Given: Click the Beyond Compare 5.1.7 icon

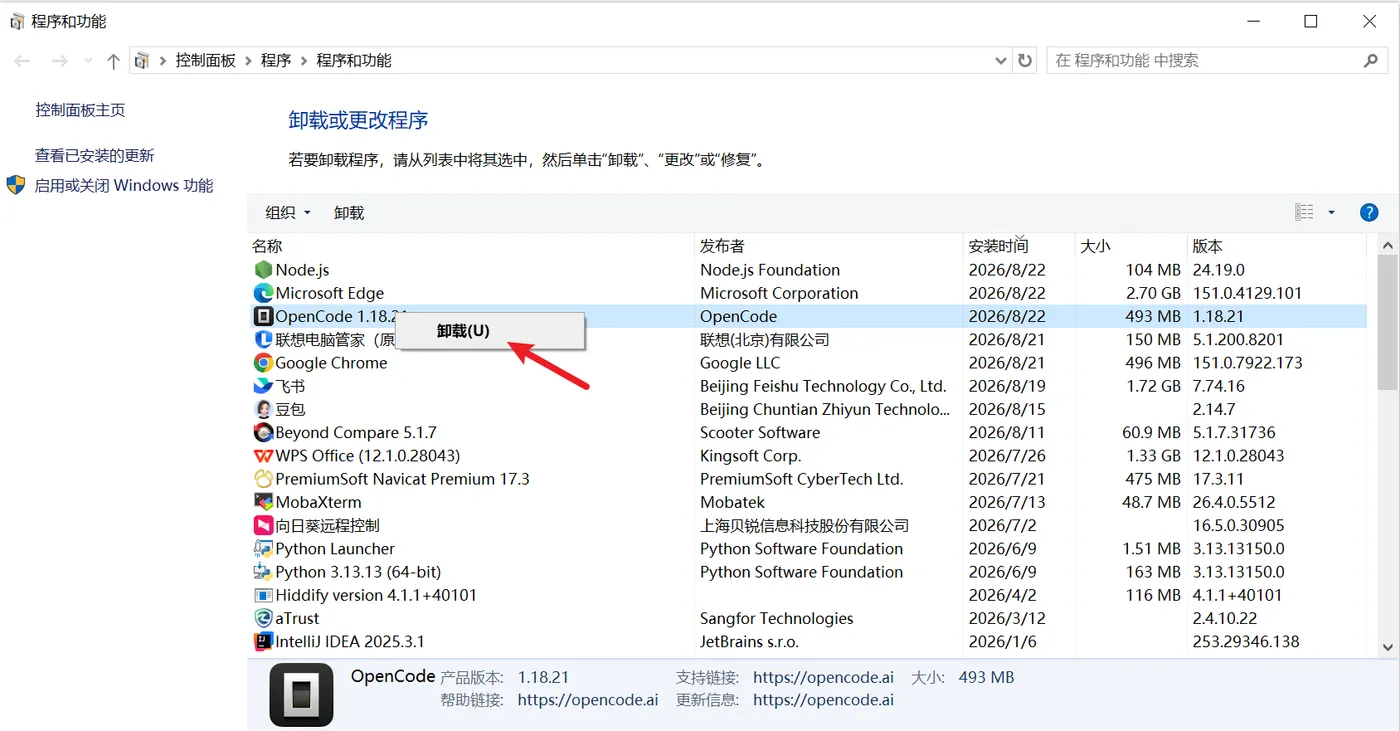Looking at the screenshot, I should pyautogui.click(x=263, y=433).
